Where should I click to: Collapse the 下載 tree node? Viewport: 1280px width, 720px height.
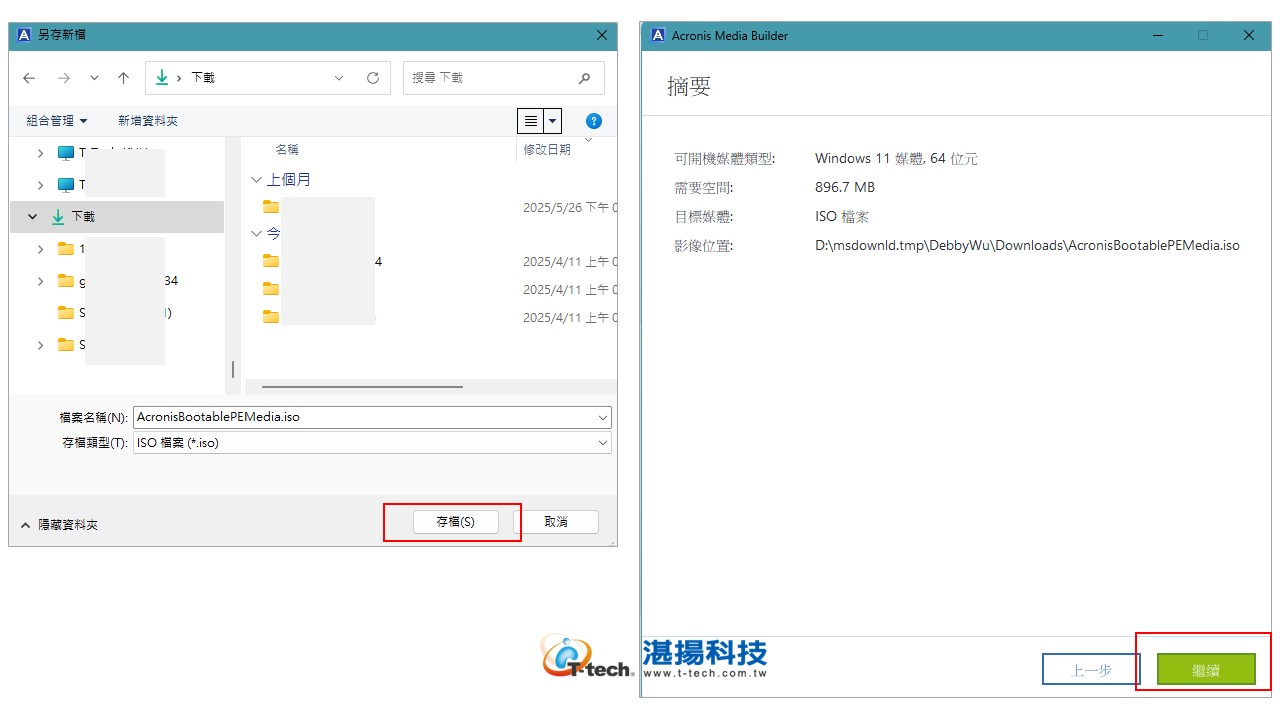click(33, 216)
